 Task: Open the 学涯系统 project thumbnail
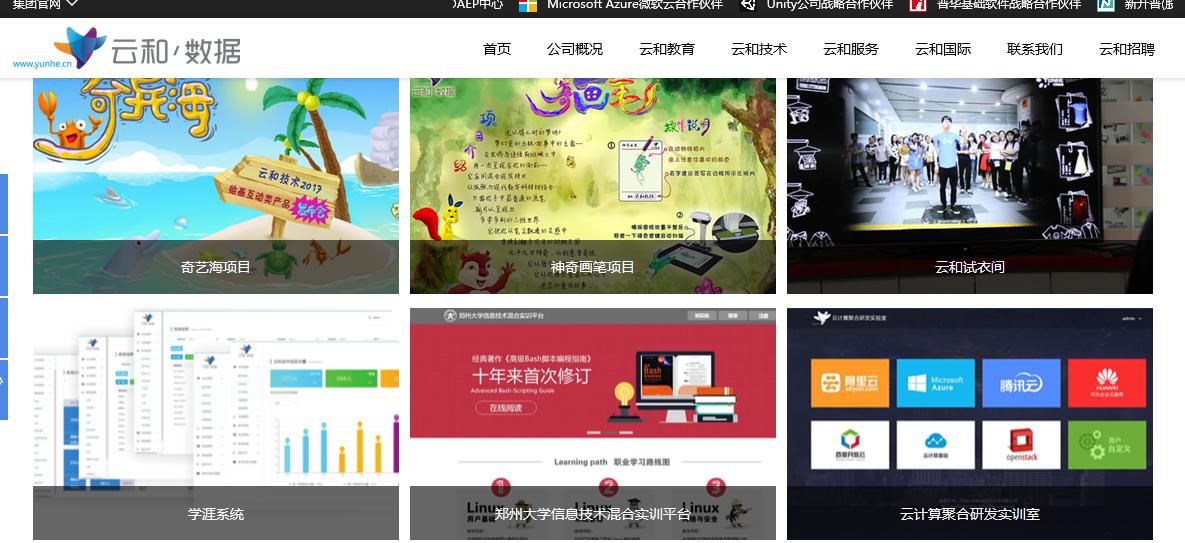[216, 420]
